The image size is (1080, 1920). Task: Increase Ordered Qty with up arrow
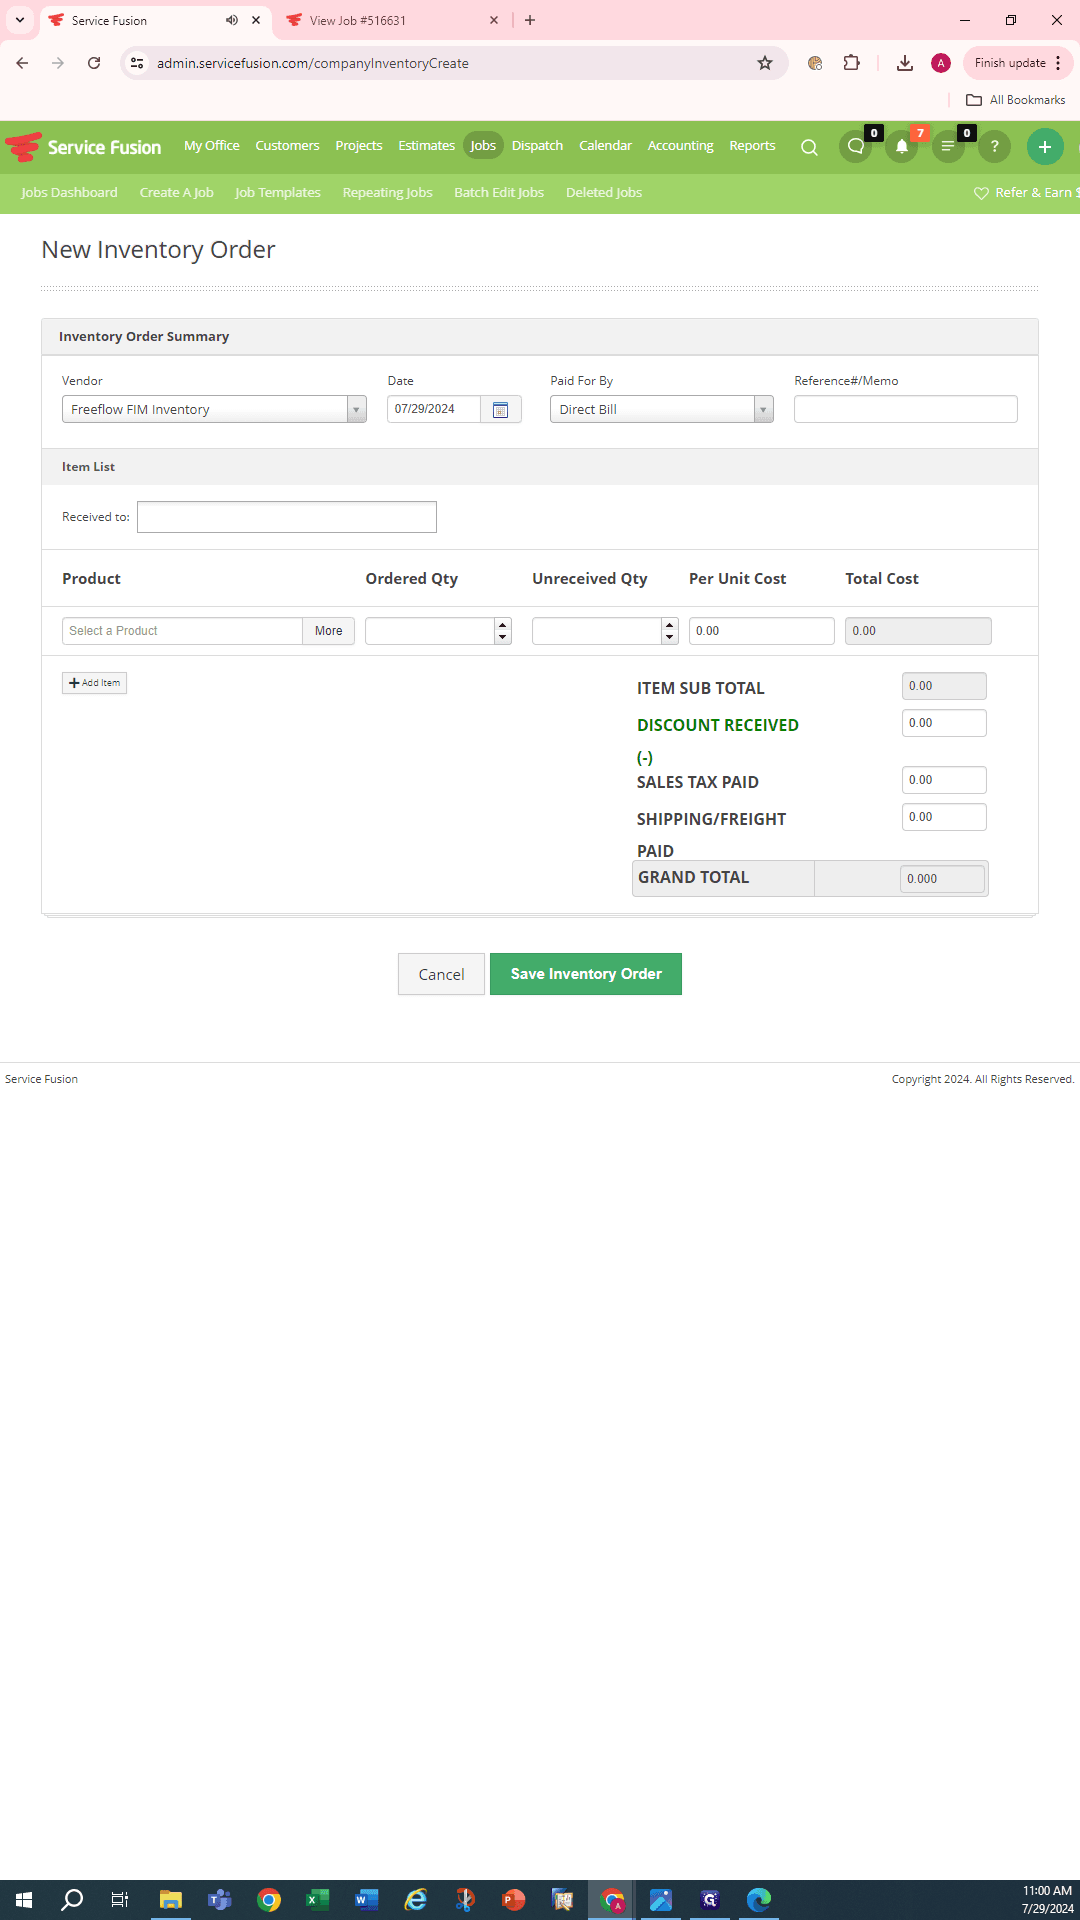pyautogui.click(x=503, y=624)
